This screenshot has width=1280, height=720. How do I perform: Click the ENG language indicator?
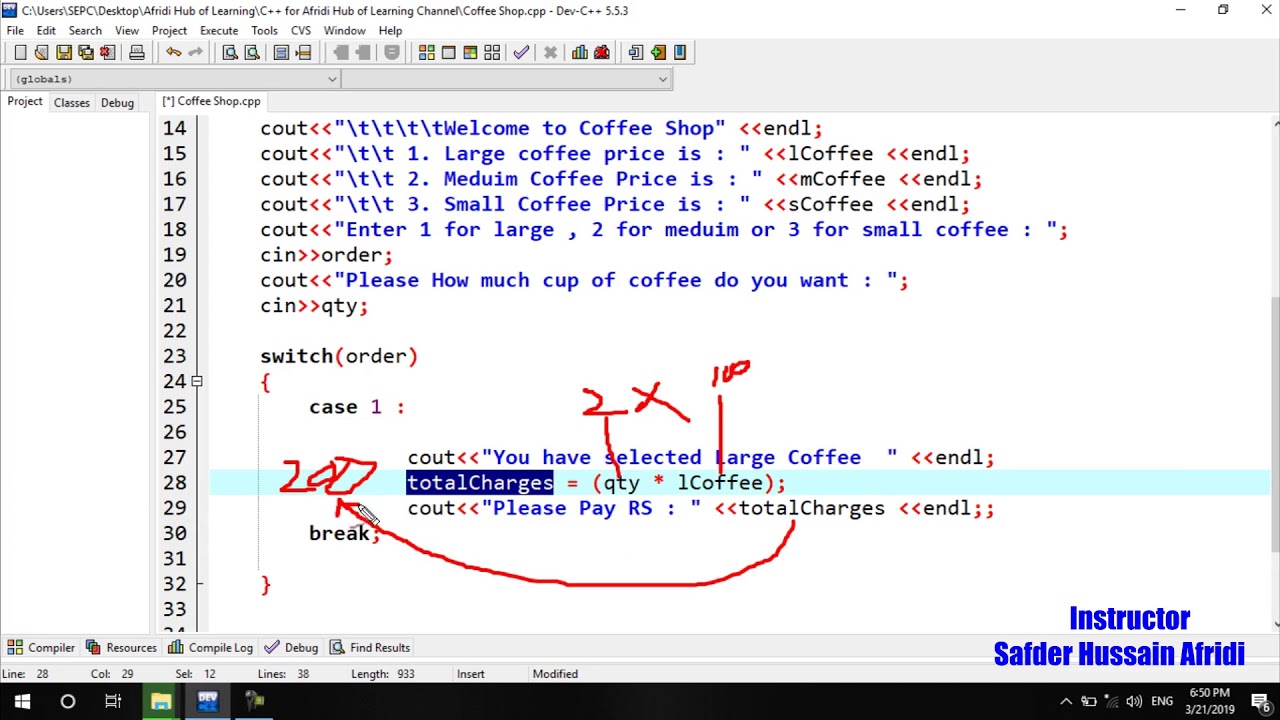click(1162, 702)
